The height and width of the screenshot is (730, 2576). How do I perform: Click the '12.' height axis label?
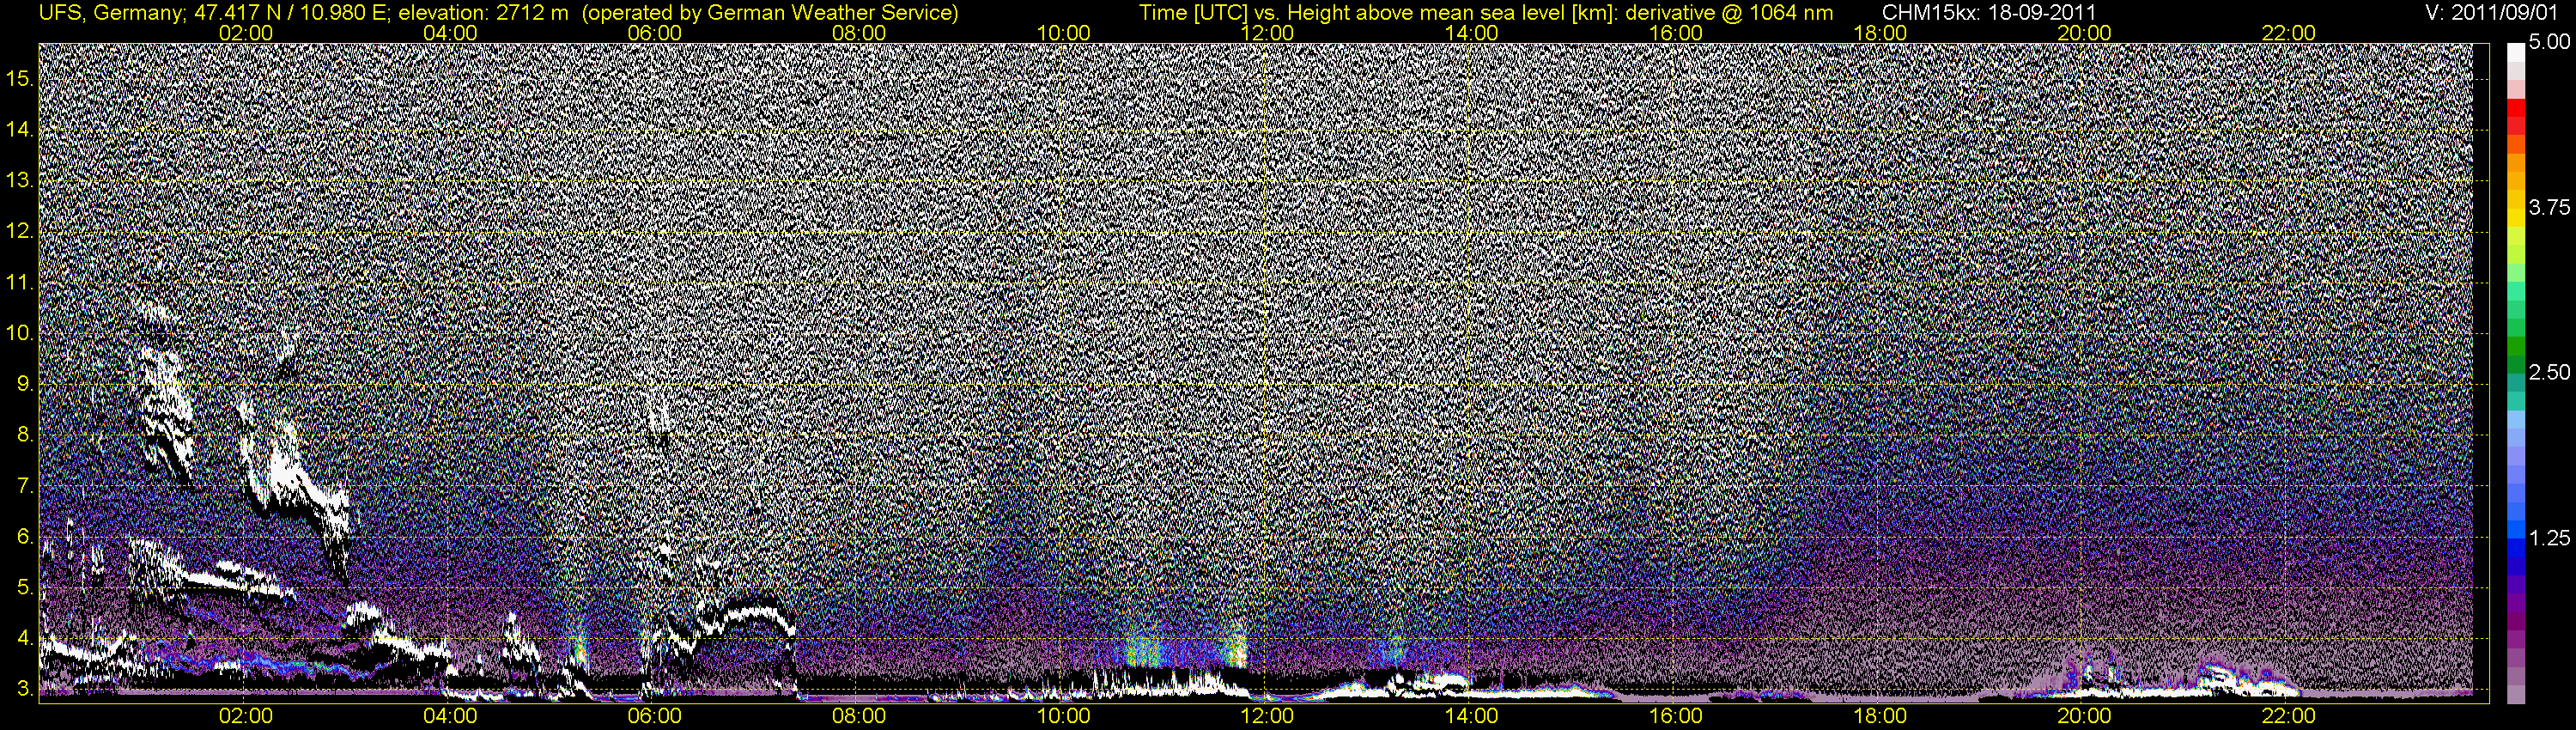tap(21, 231)
